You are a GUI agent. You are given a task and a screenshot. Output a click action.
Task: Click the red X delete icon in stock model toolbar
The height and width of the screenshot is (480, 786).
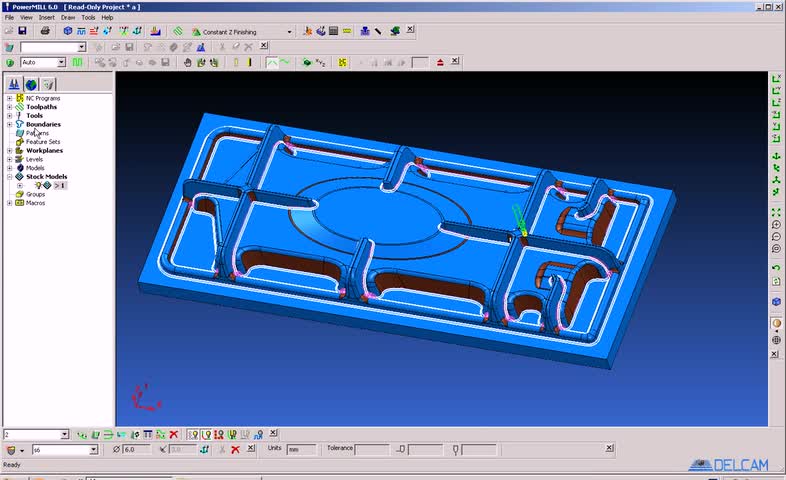[174, 434]
